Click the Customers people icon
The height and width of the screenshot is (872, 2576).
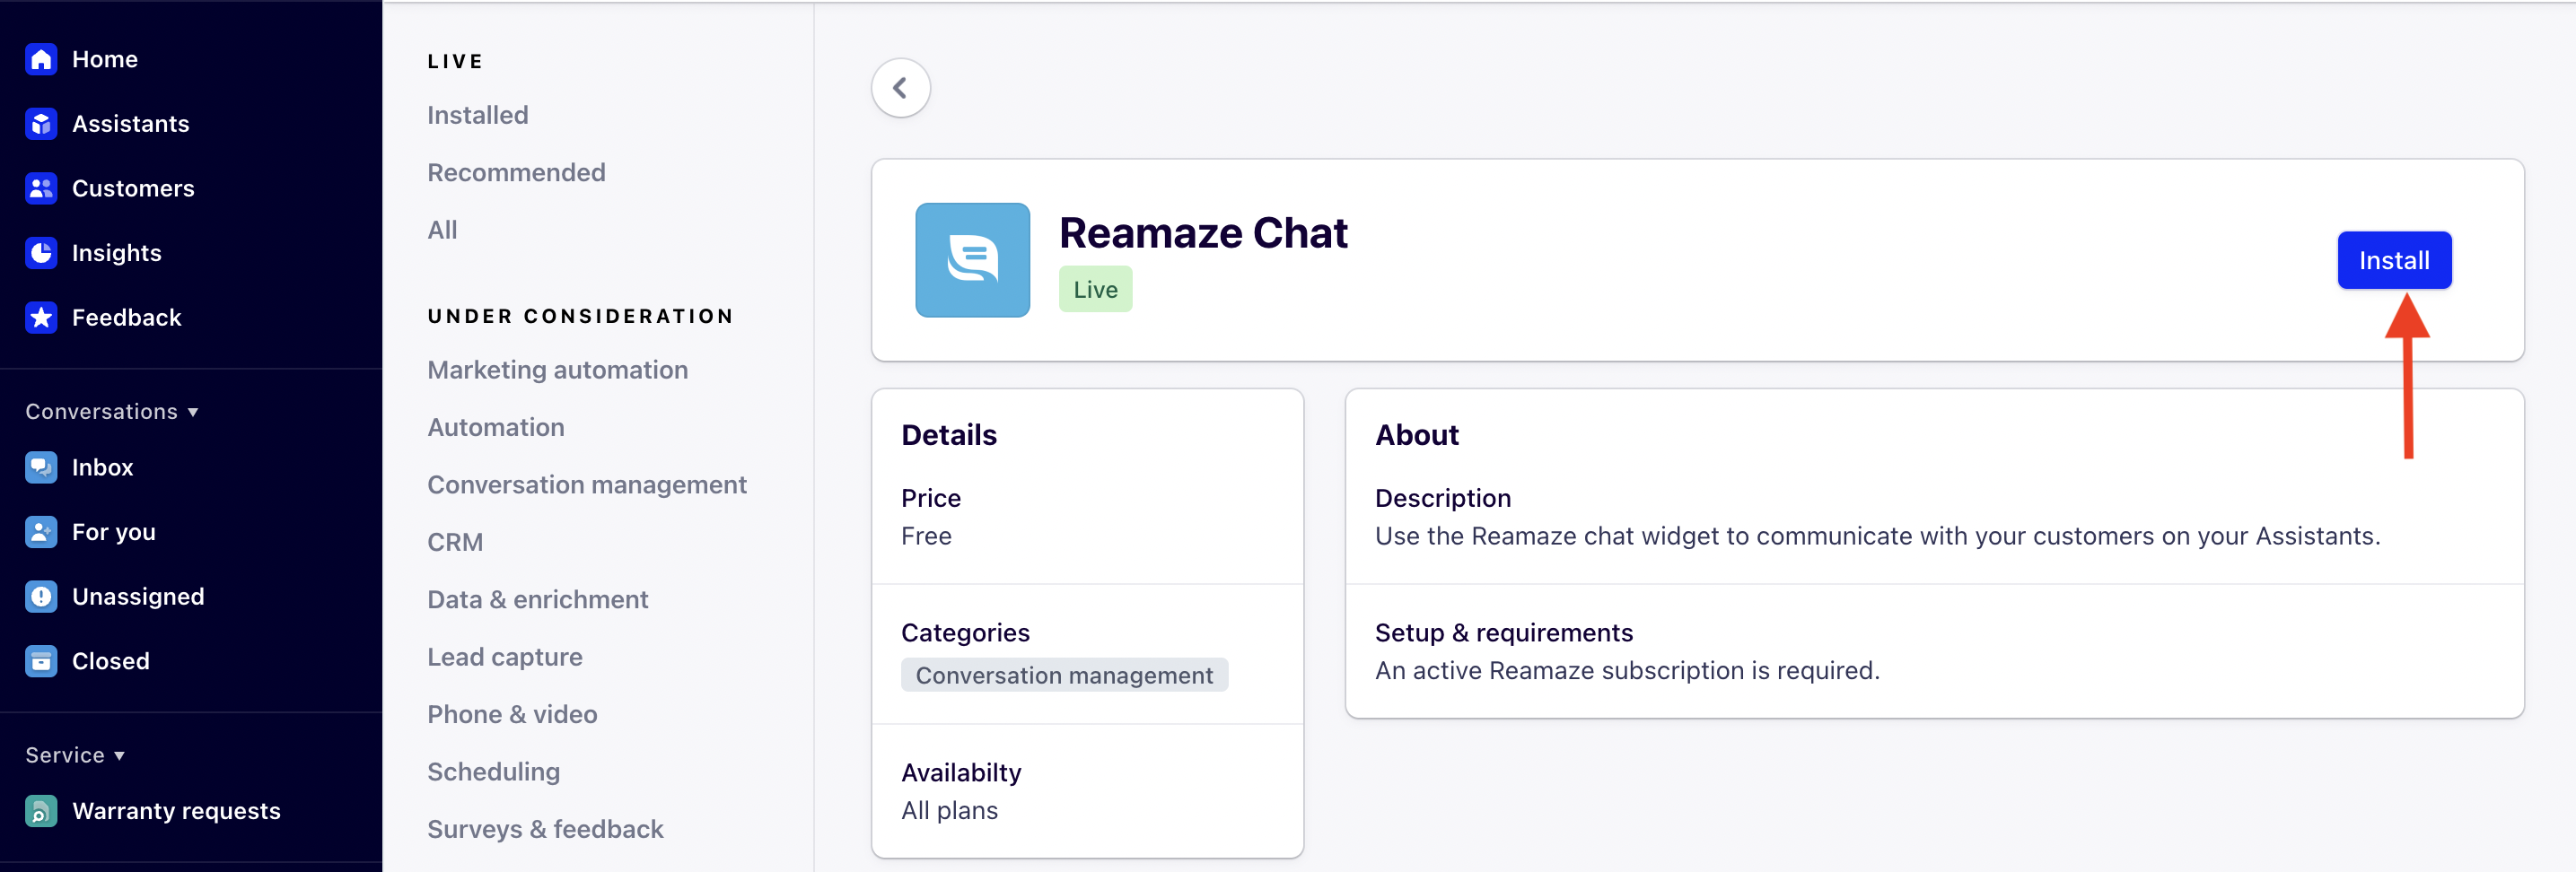pyautogui.click(x=41, y=188)
